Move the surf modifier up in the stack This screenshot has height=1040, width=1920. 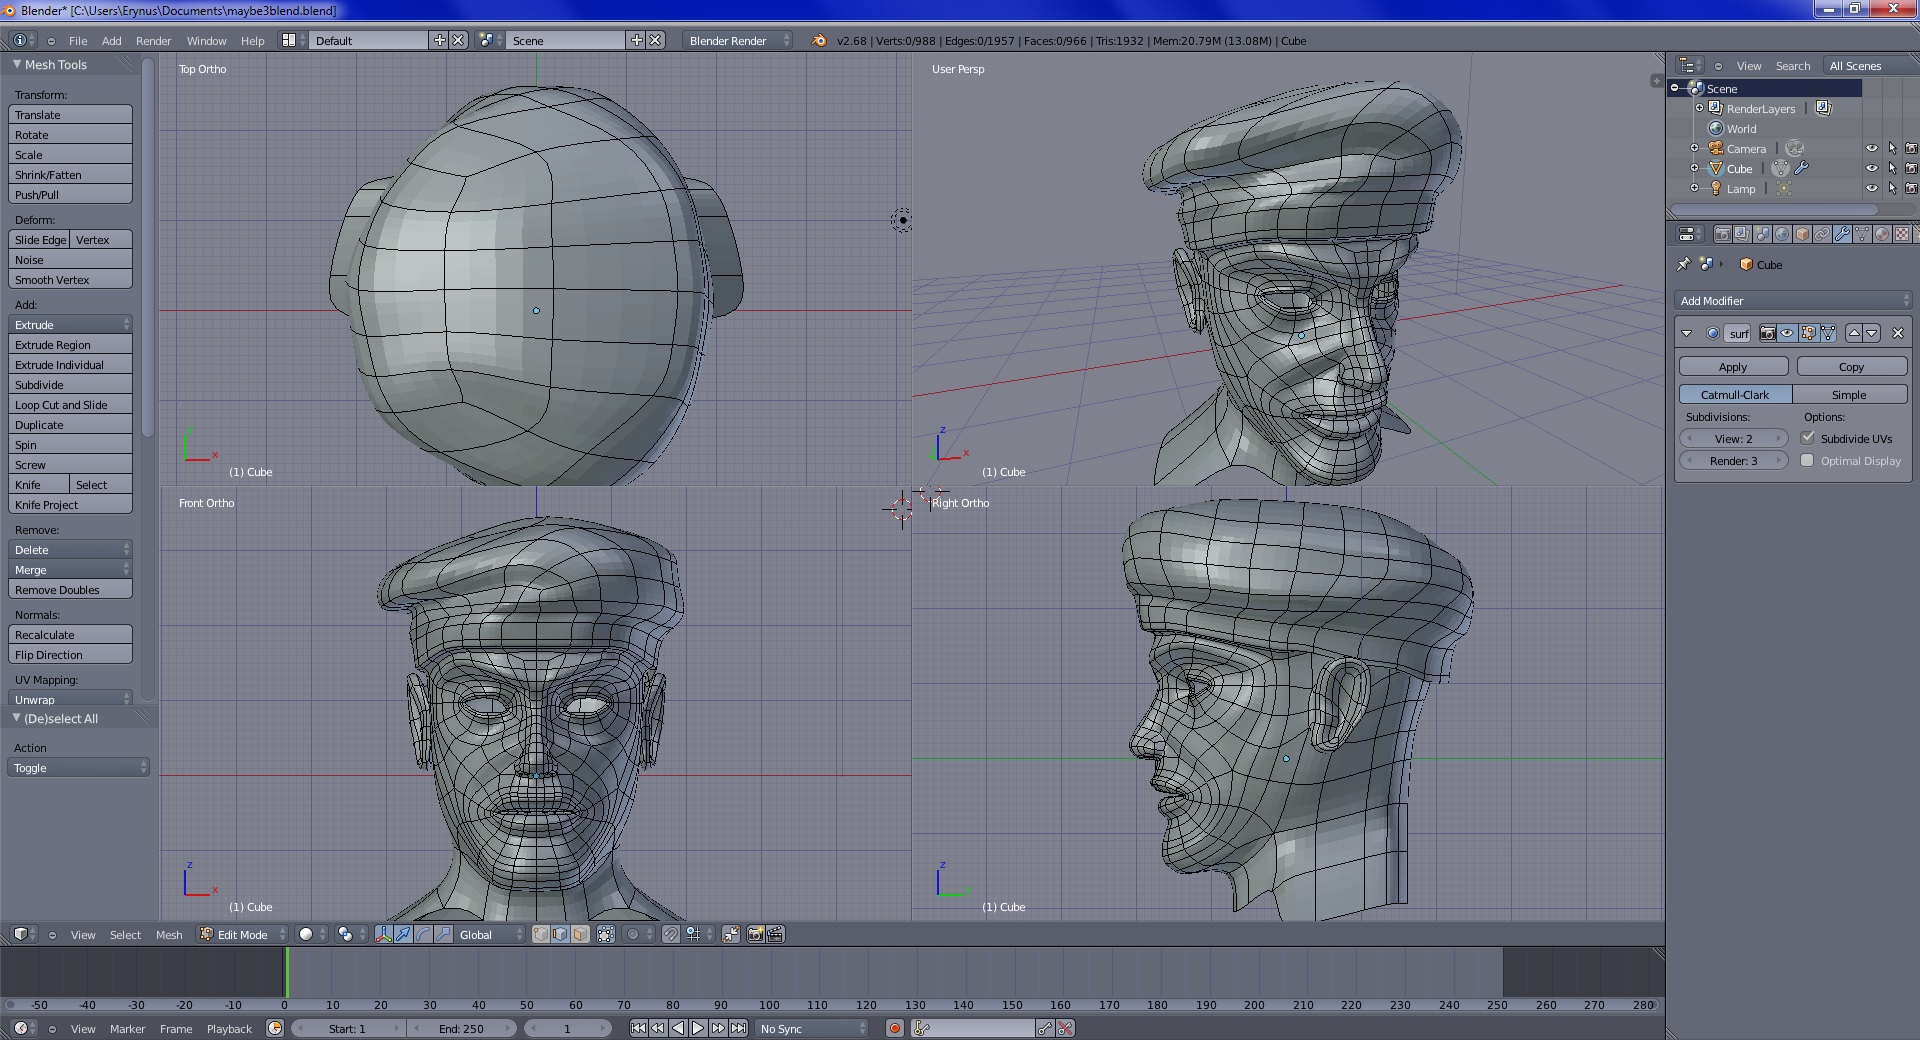1854,333
